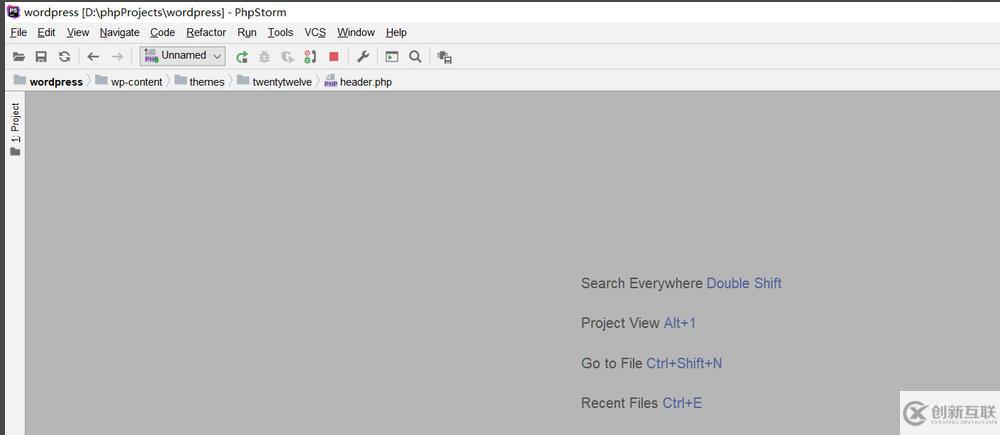Open the Unnamed run configuration dropdown
1000x435 pixels.
coord(182,56)
